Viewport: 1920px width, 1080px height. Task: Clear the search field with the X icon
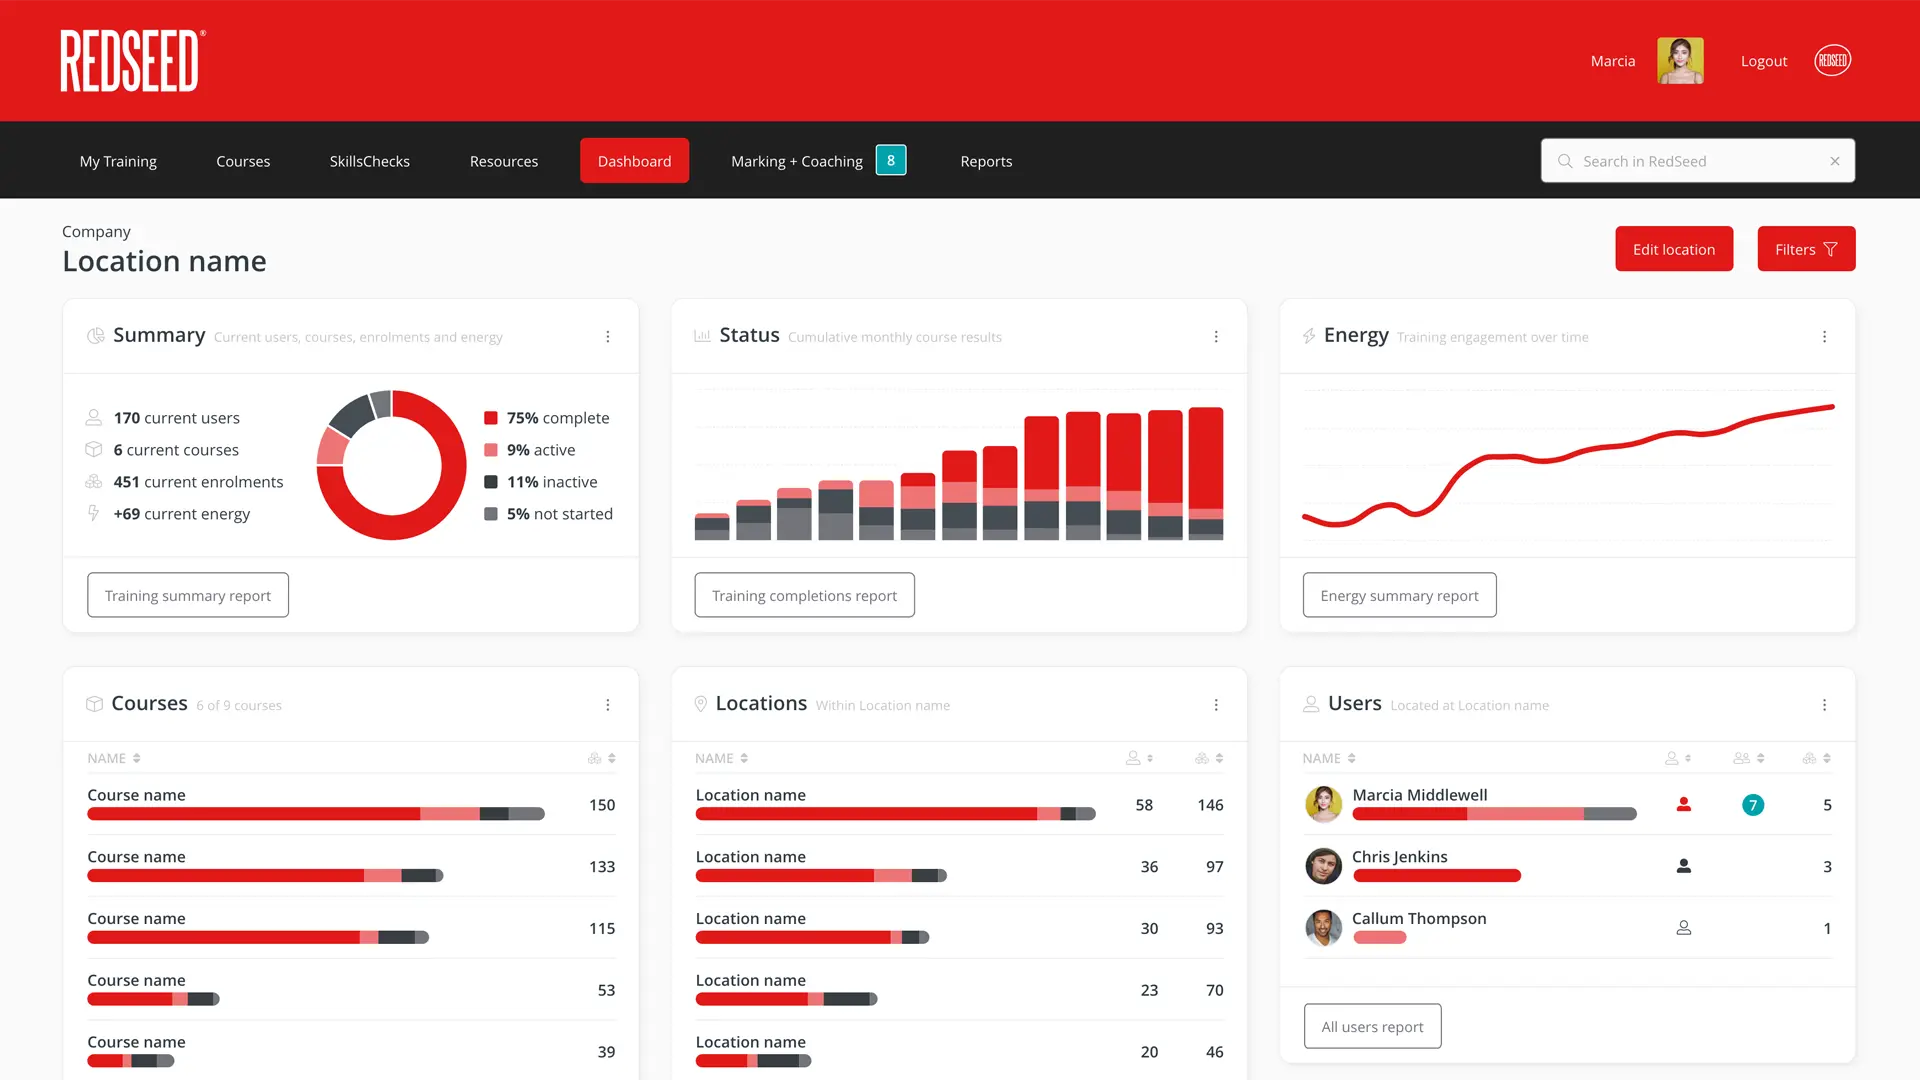[1835, 160]
